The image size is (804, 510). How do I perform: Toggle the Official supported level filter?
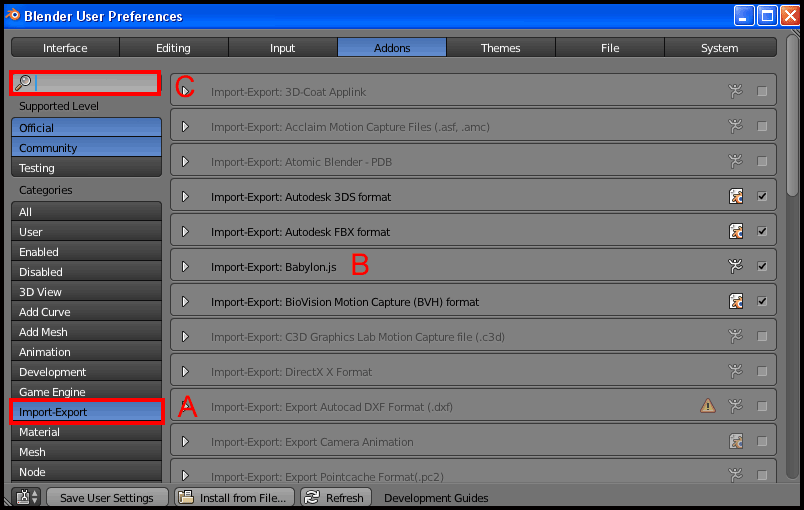point(86,127)
